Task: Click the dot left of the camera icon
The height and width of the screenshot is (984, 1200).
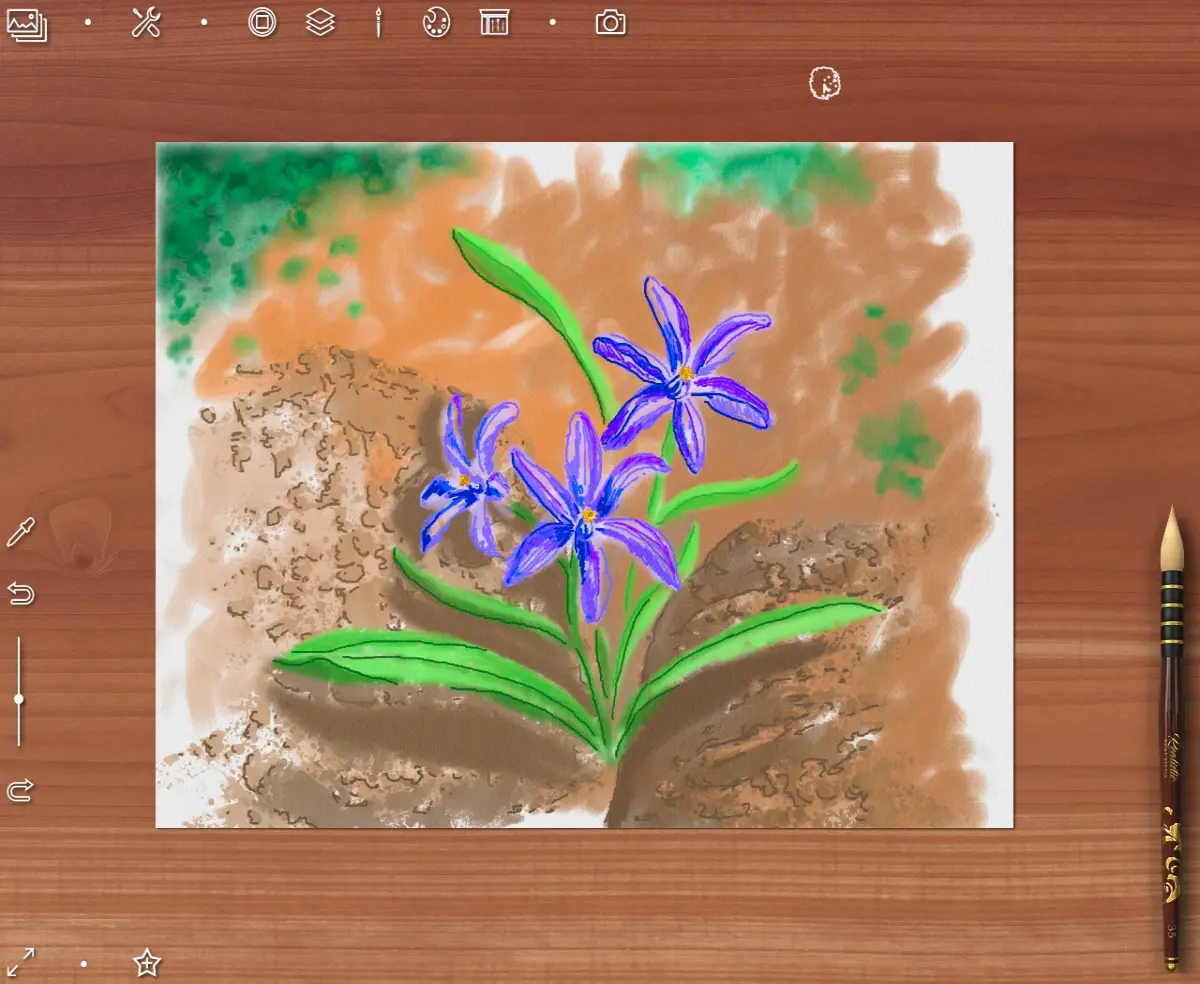Action: (x=552, y=22)
